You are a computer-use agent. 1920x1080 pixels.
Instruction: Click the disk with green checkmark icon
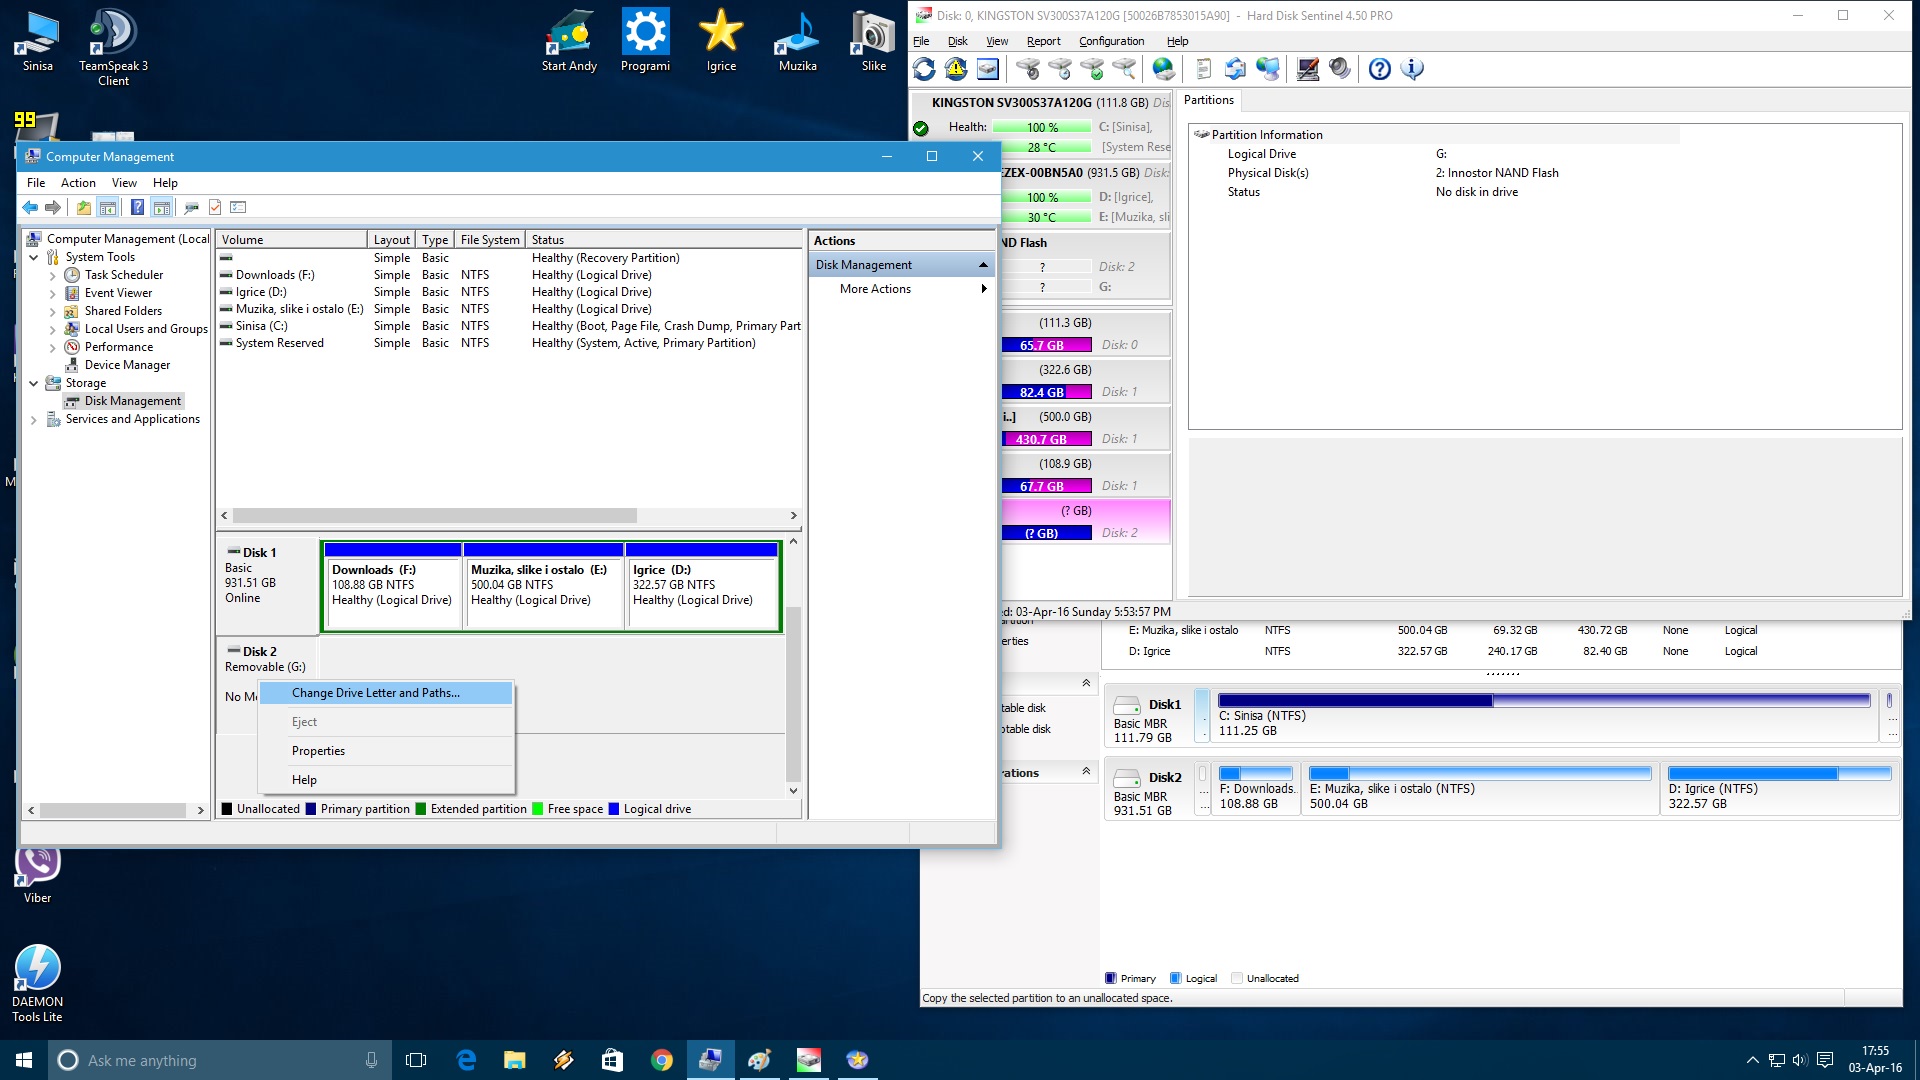tap(1092, 69)
